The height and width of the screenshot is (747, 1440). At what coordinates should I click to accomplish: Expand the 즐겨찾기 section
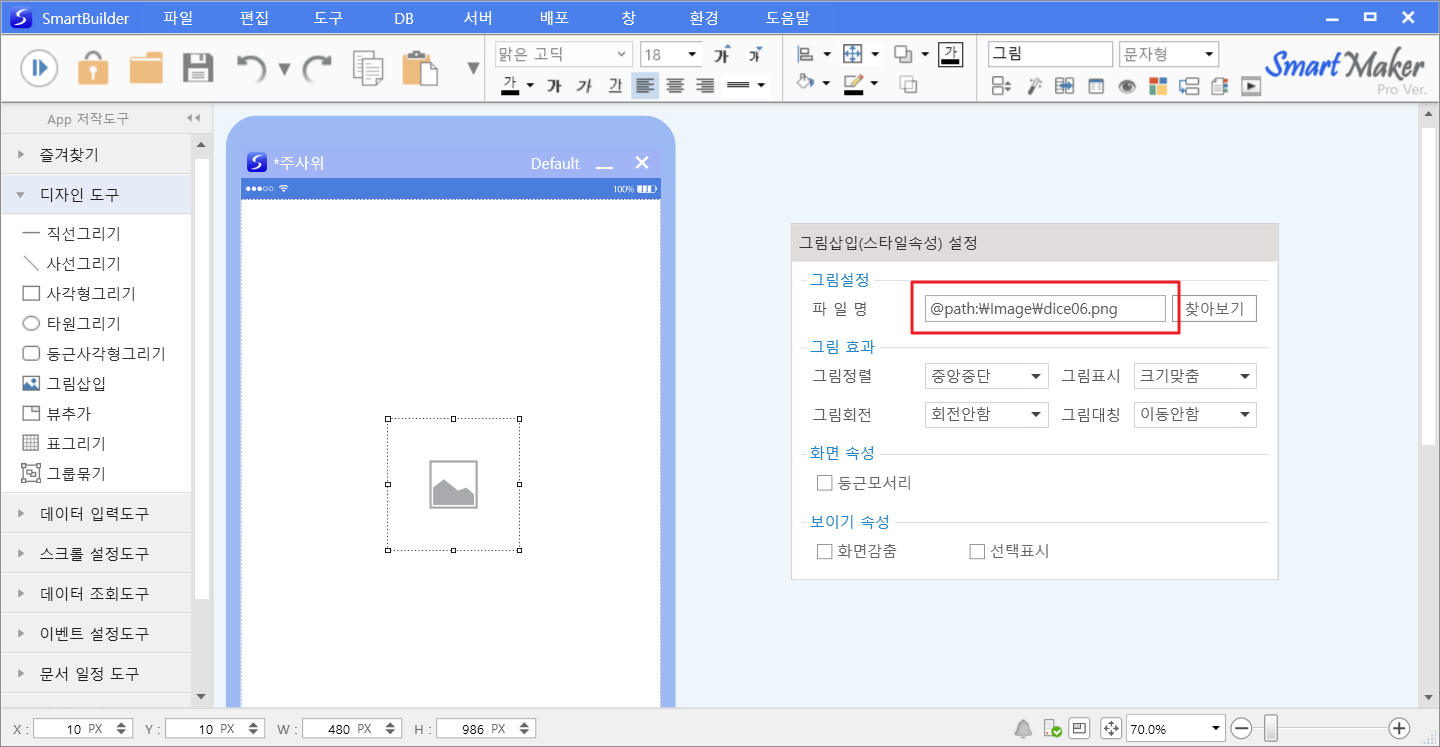click(96, 155)
